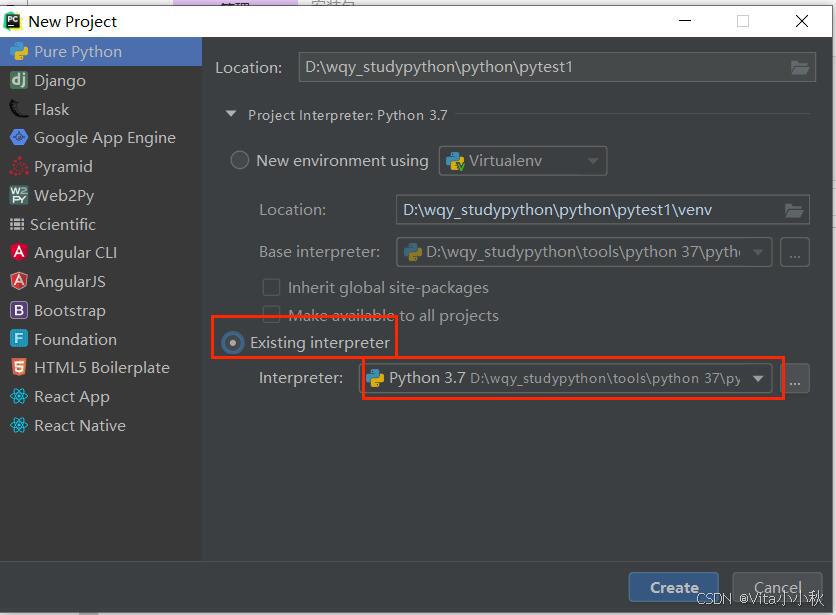This screenshot has height=615, width=836.
Task: Click the HTML5 Boilerplate icon
Action: point(19,368)
